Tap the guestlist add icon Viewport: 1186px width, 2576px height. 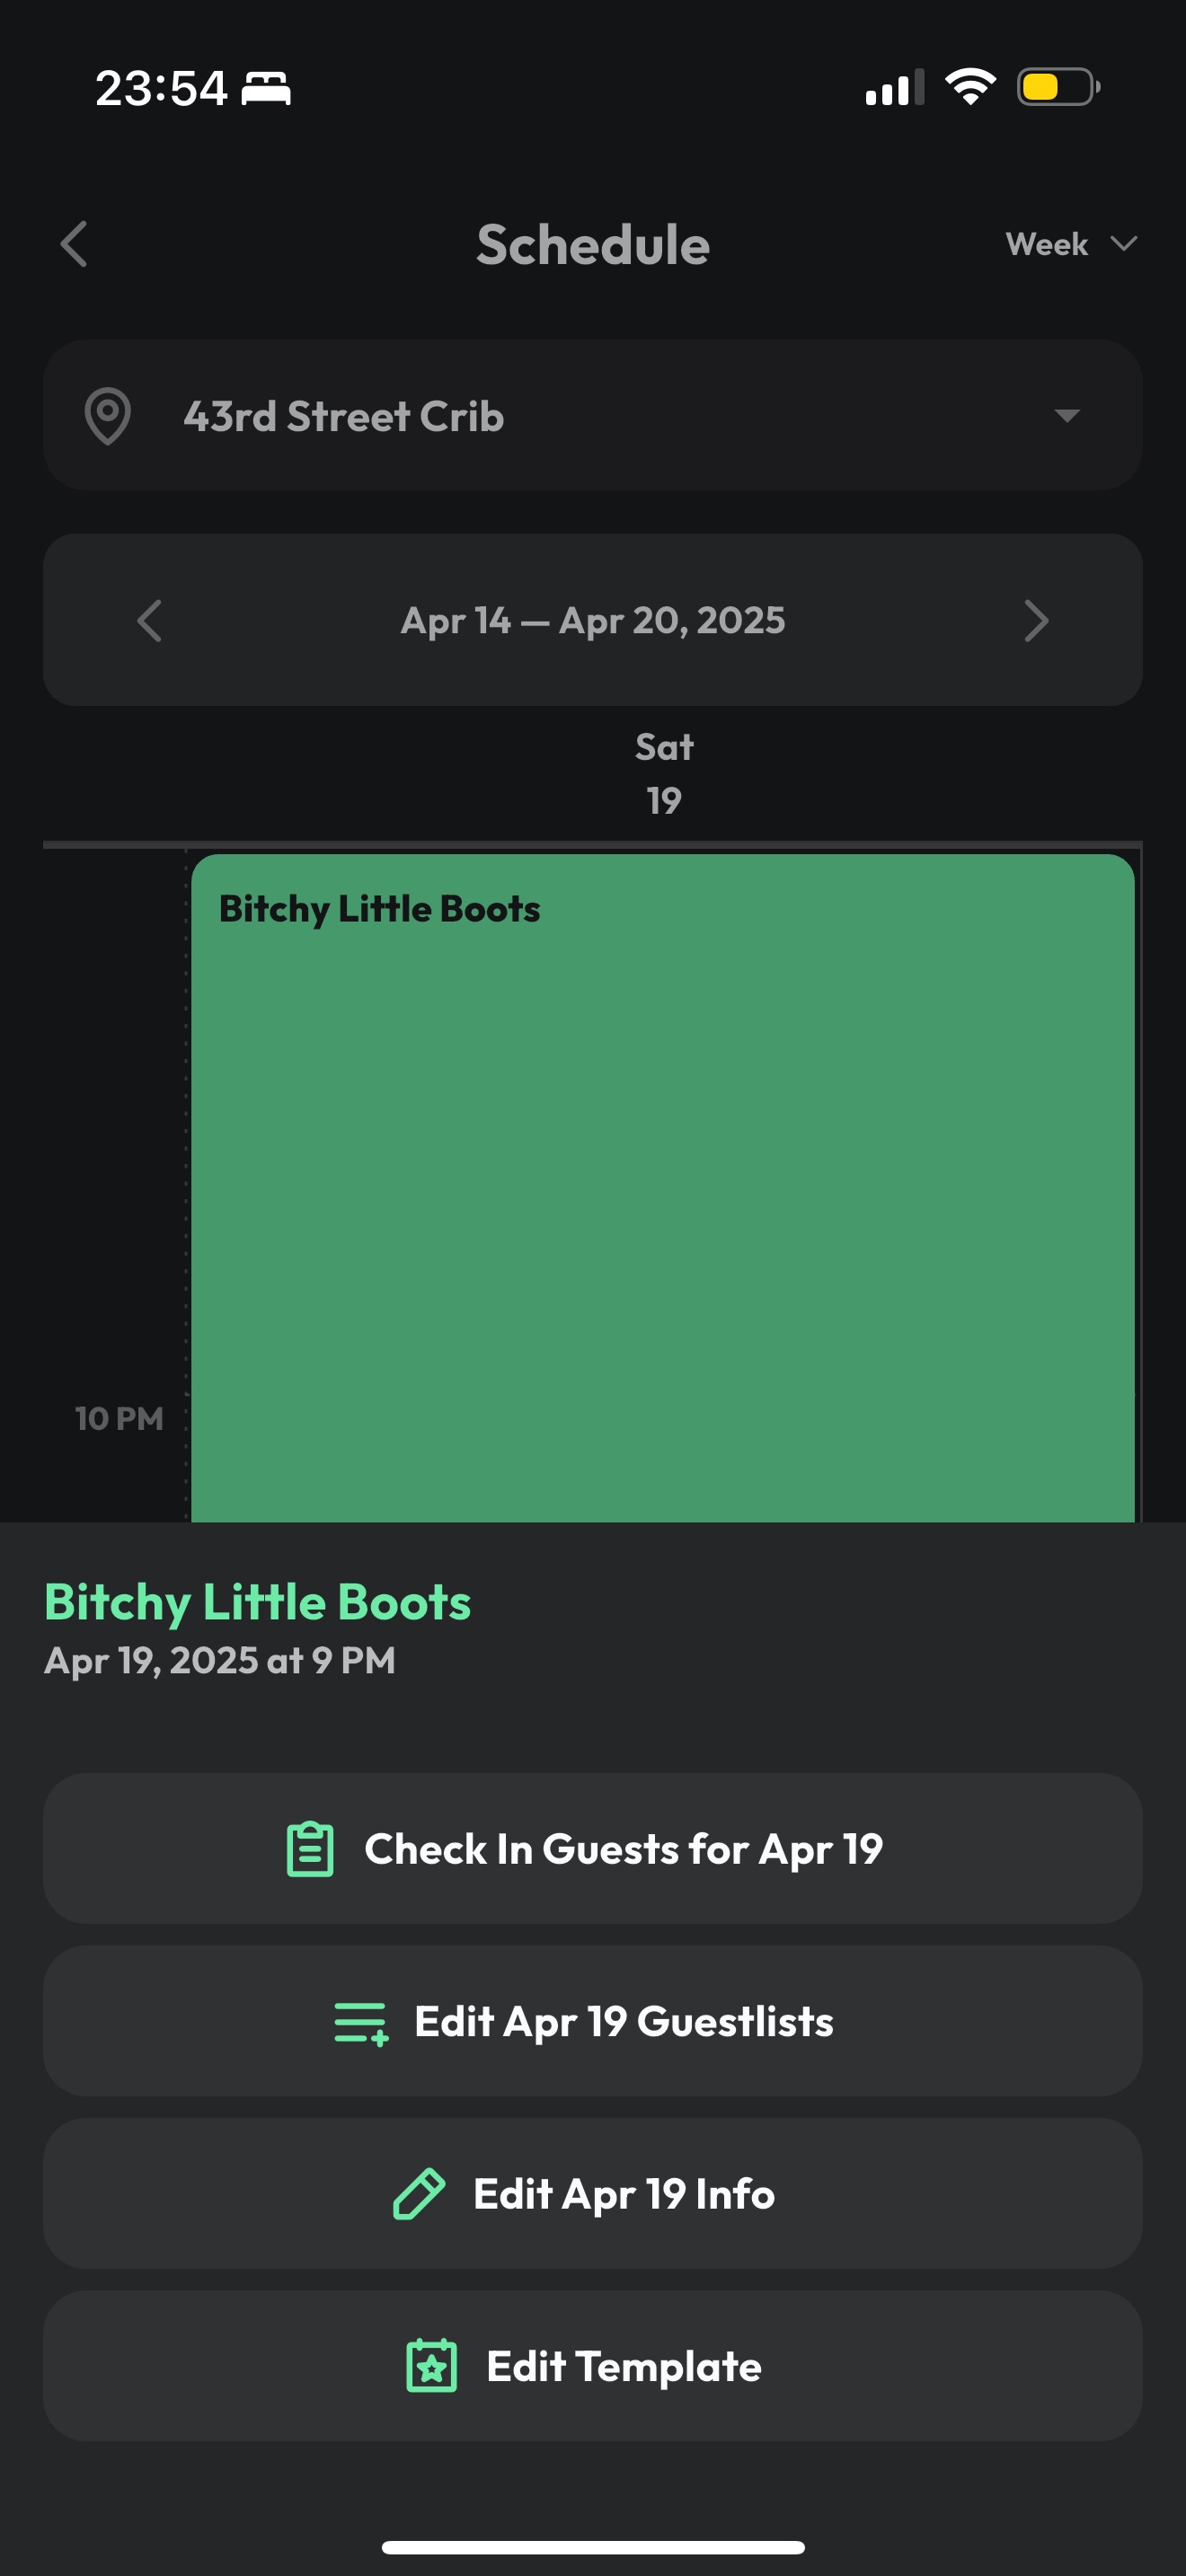(x=361, y=2022)
